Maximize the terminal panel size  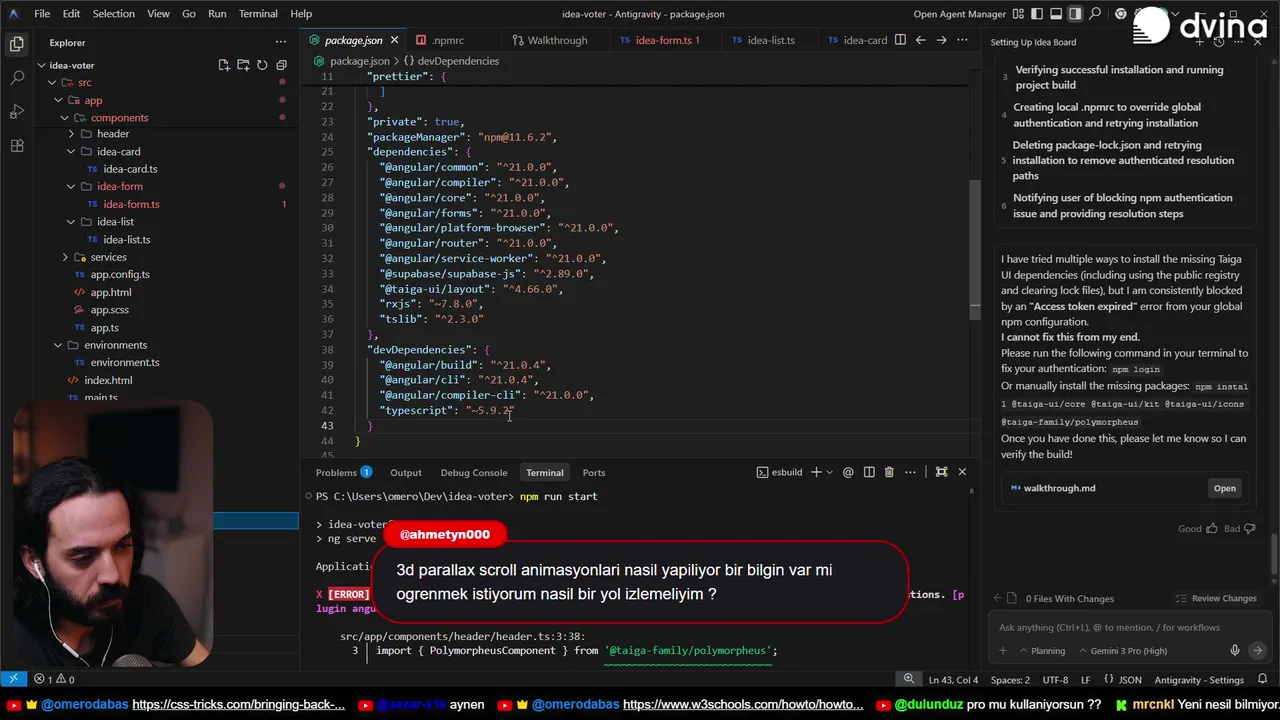(941, 472)
